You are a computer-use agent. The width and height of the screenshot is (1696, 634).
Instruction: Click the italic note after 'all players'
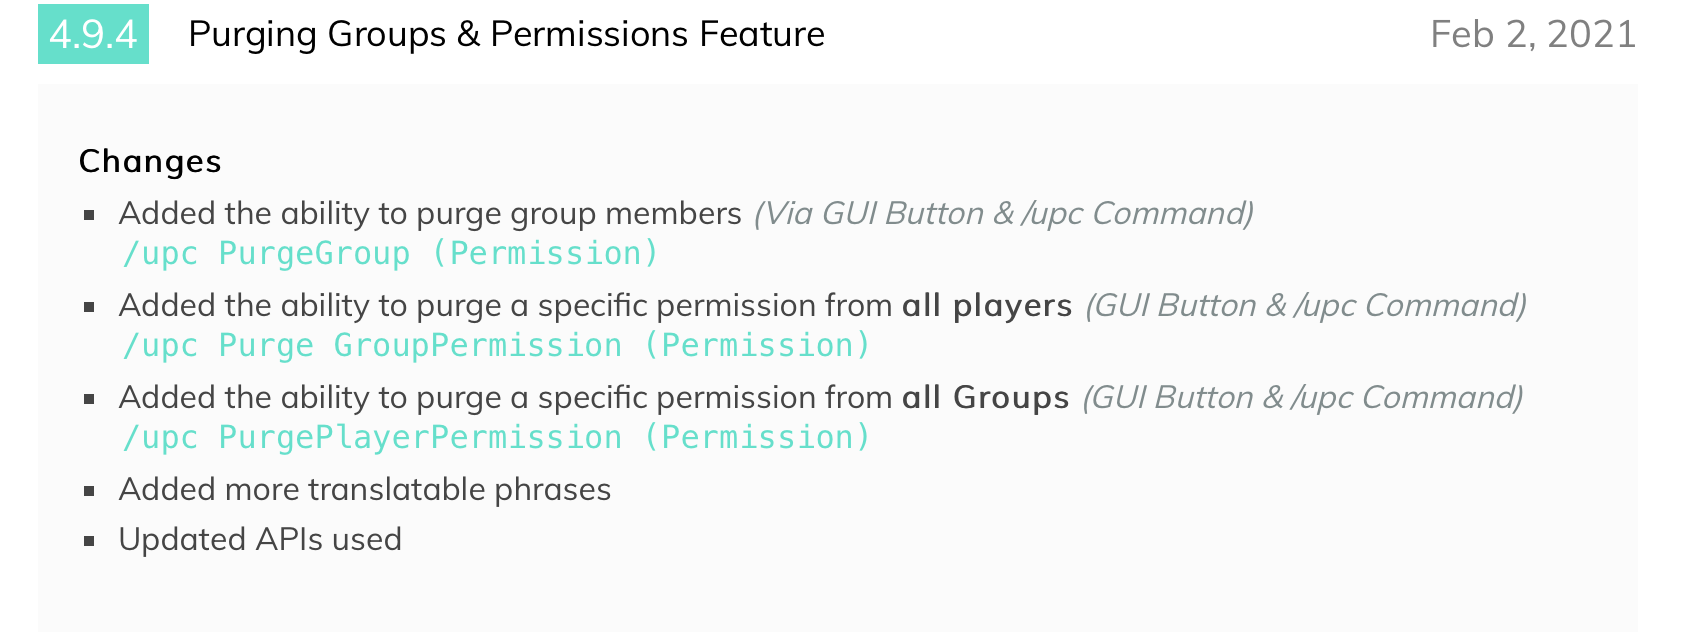click(x=1306, y=305)
